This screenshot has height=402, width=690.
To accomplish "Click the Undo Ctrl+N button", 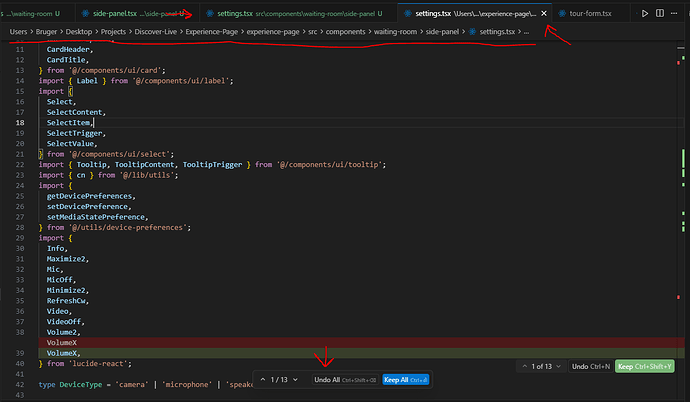I will click(x=591, y=366).
